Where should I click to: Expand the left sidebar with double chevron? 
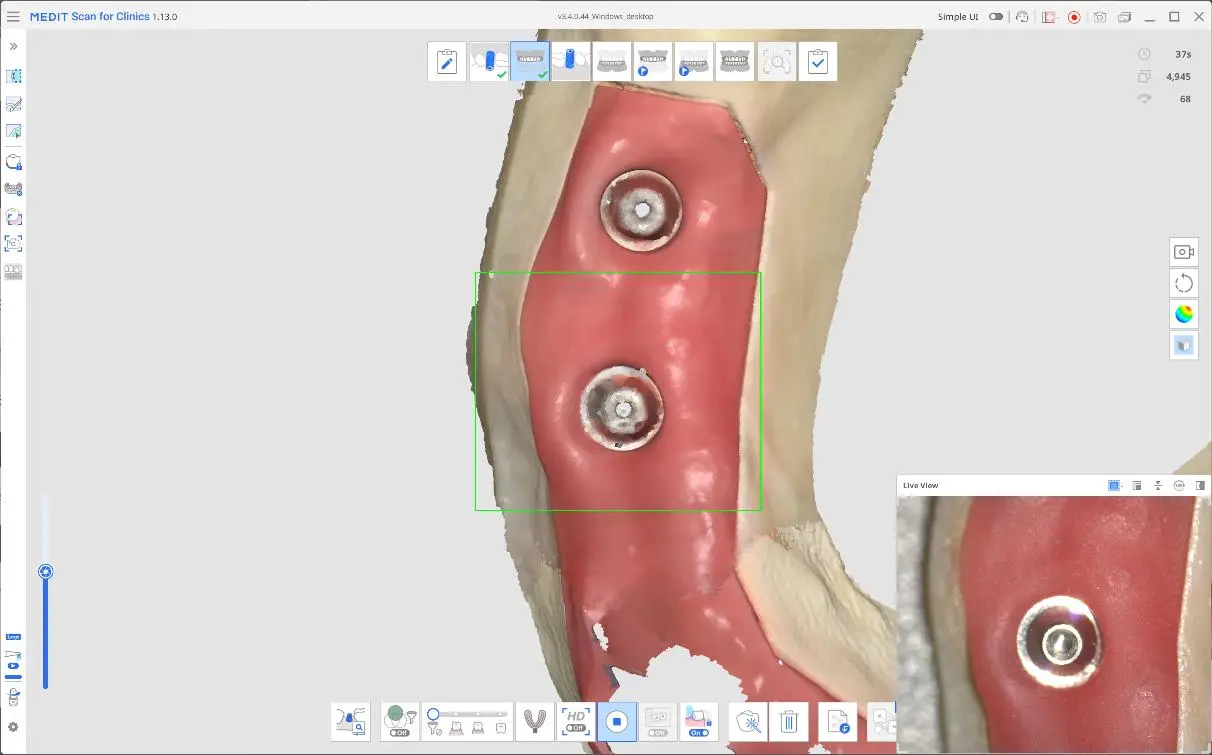click(x=13, y=46)
